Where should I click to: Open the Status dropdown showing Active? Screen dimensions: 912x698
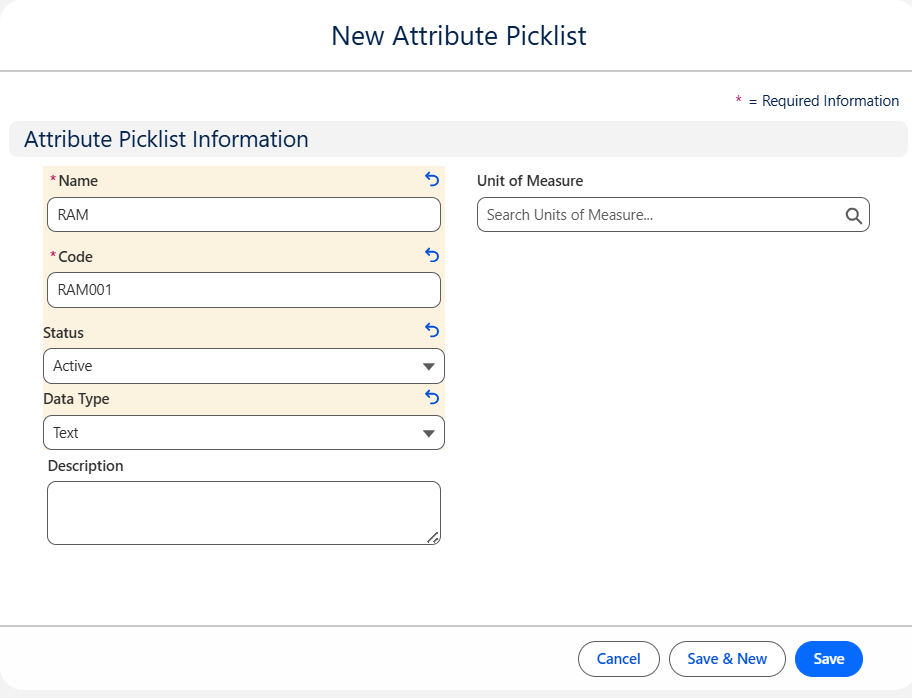pos(243,366)
